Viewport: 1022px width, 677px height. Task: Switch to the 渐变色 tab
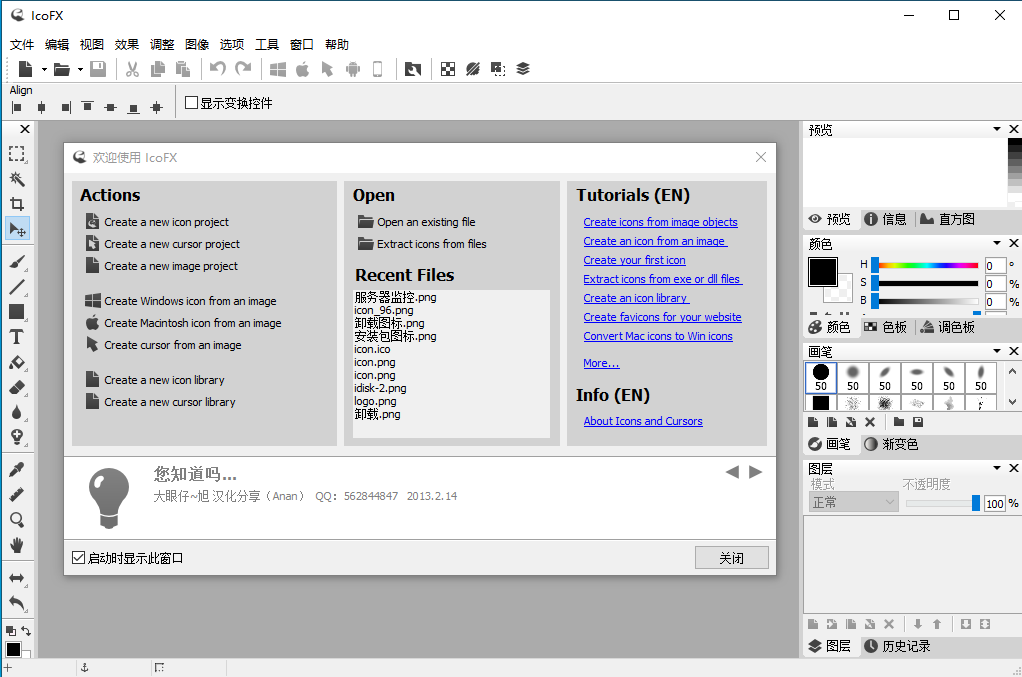tap(891, 444)
